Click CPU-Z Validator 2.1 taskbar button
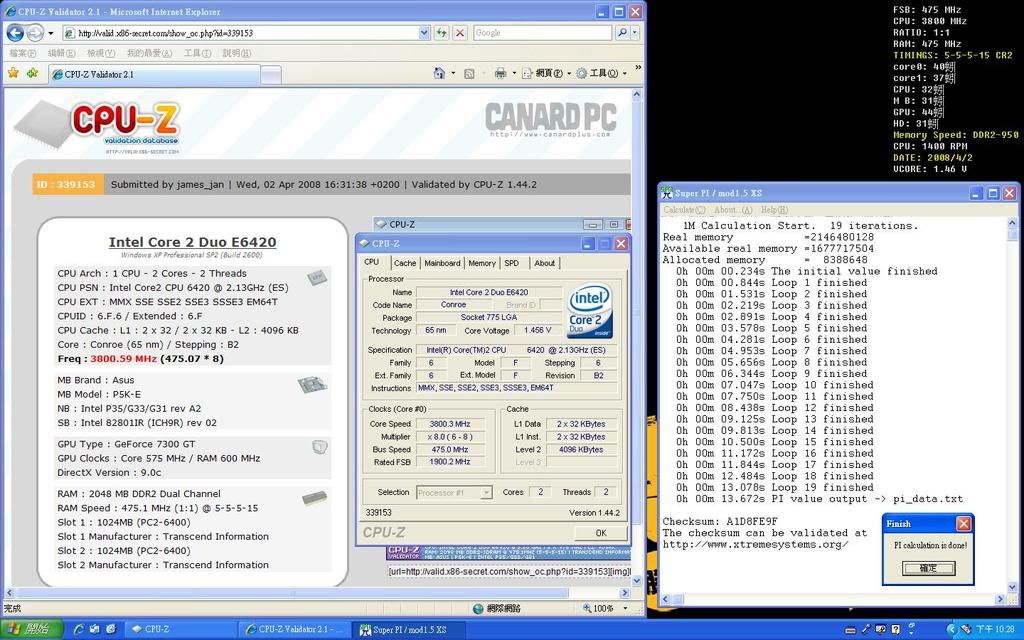 (x=295, y=629)
